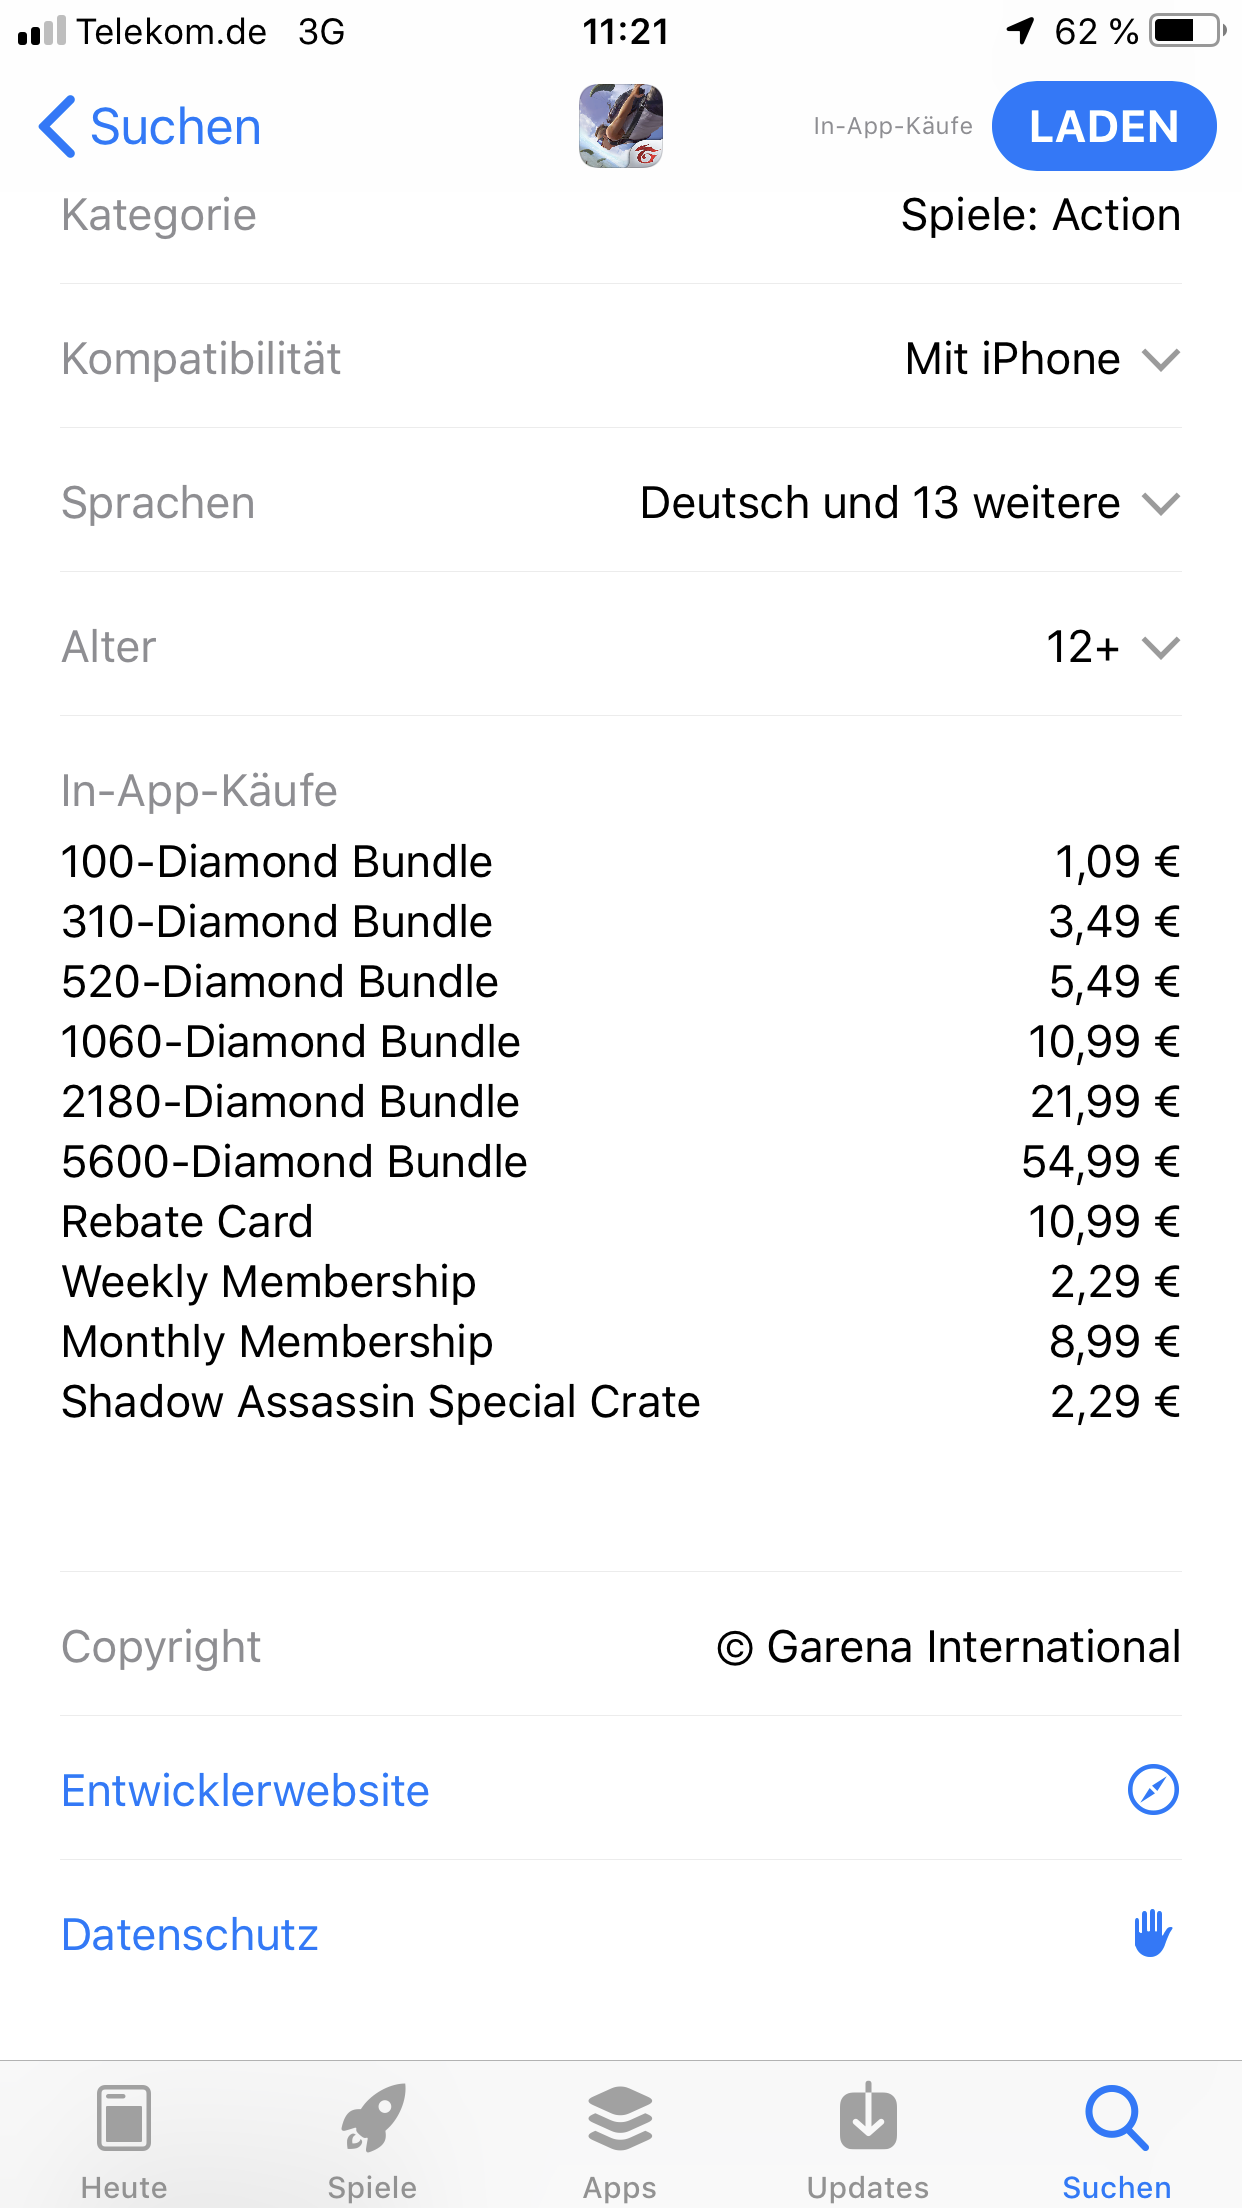Tap the location arrow in status bar
This screenshot has width=1242, height=2208.
(1020, 31)
